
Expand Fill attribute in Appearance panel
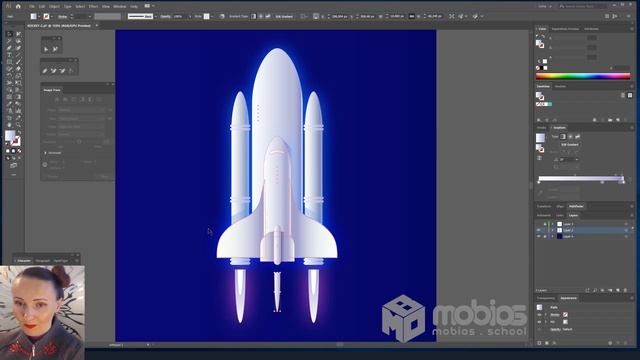click(546, 322)
